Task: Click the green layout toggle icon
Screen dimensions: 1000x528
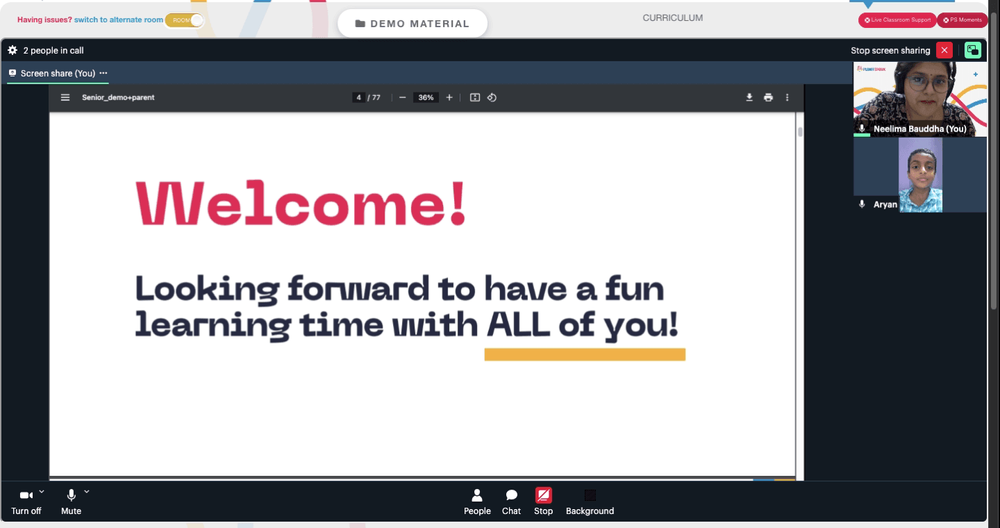Action: [973, 50]
